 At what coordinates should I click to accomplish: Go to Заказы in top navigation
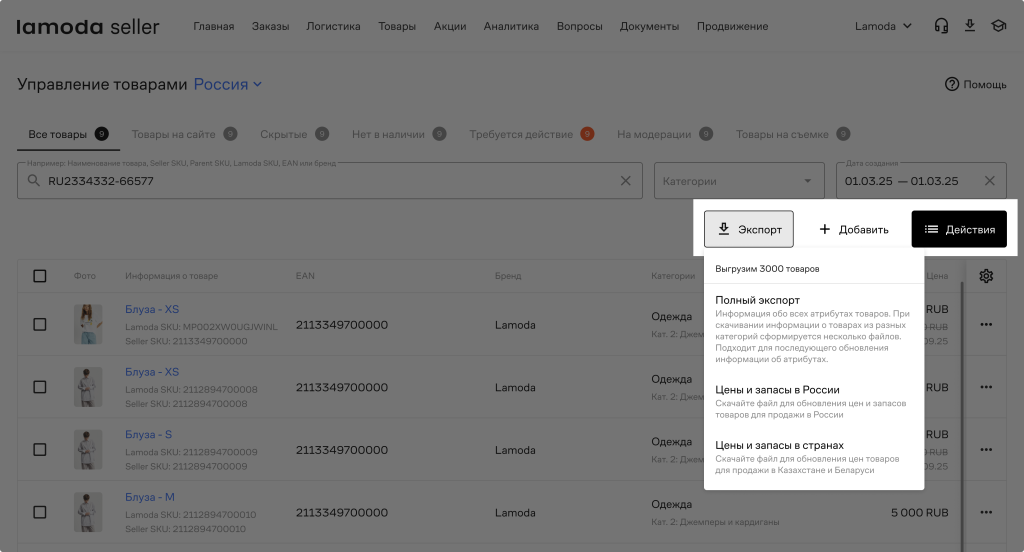(270, 26)
